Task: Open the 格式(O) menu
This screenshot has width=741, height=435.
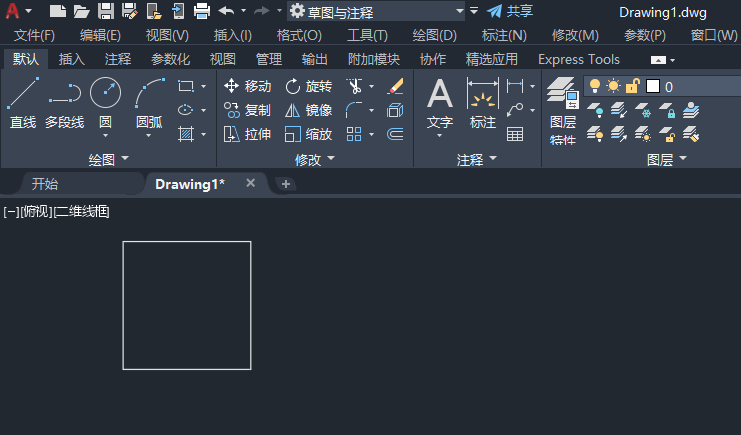Action: [x=299, y=35]
